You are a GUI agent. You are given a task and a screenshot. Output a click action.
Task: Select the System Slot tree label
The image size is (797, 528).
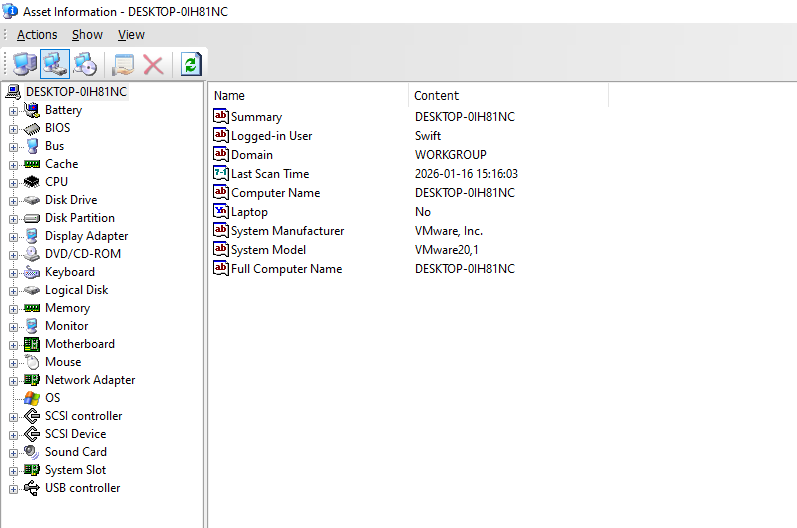click(x=75, y=470)
